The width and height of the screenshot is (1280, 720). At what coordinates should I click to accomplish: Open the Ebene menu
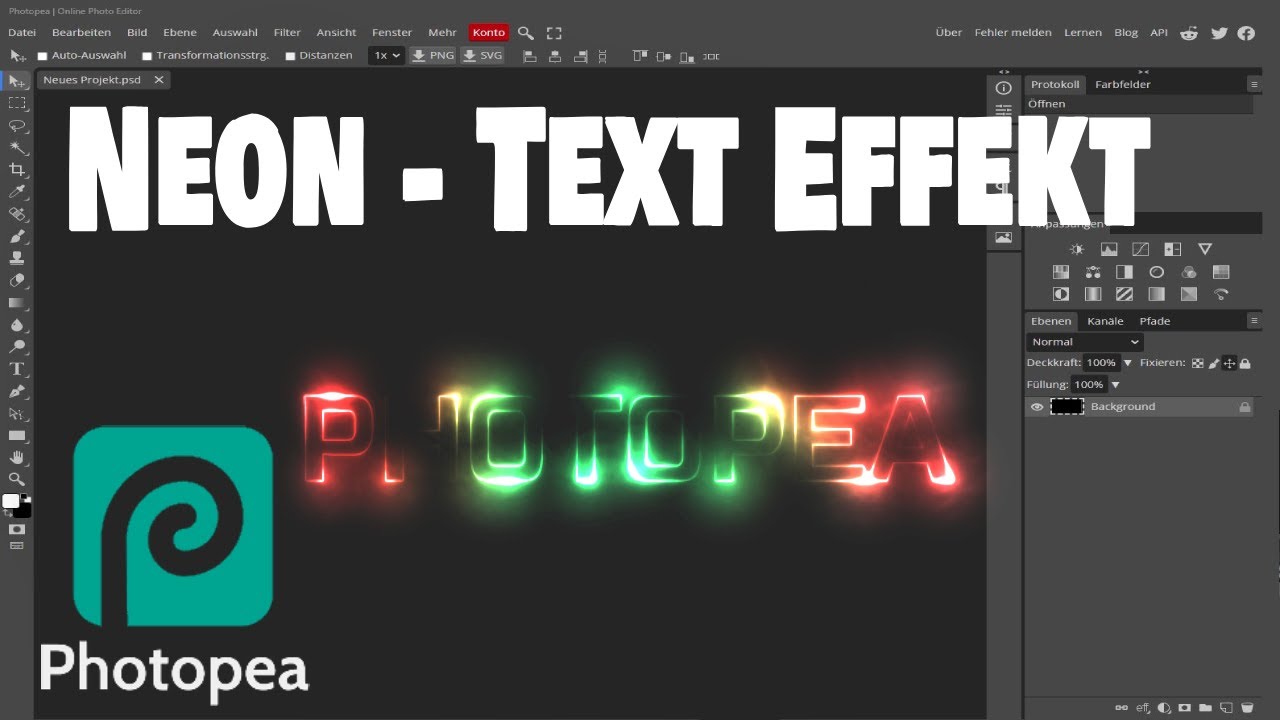point(180,33)
